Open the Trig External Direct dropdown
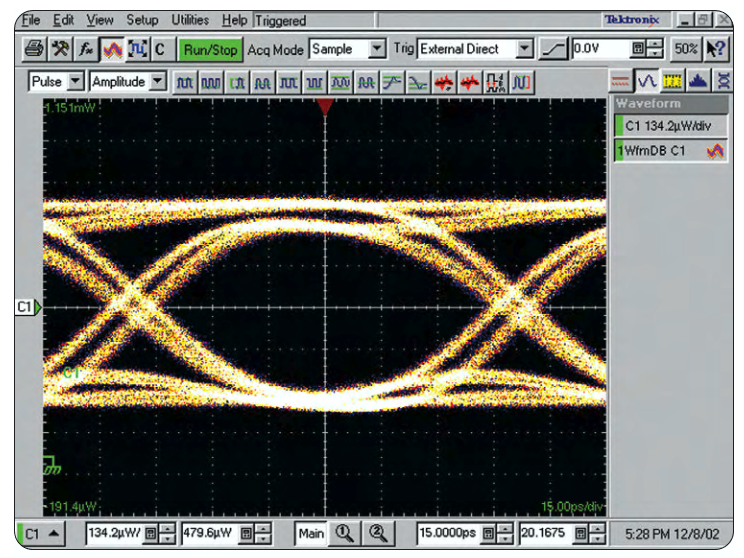The height and width of the screenshot is (558, 744). coord(524,49)
